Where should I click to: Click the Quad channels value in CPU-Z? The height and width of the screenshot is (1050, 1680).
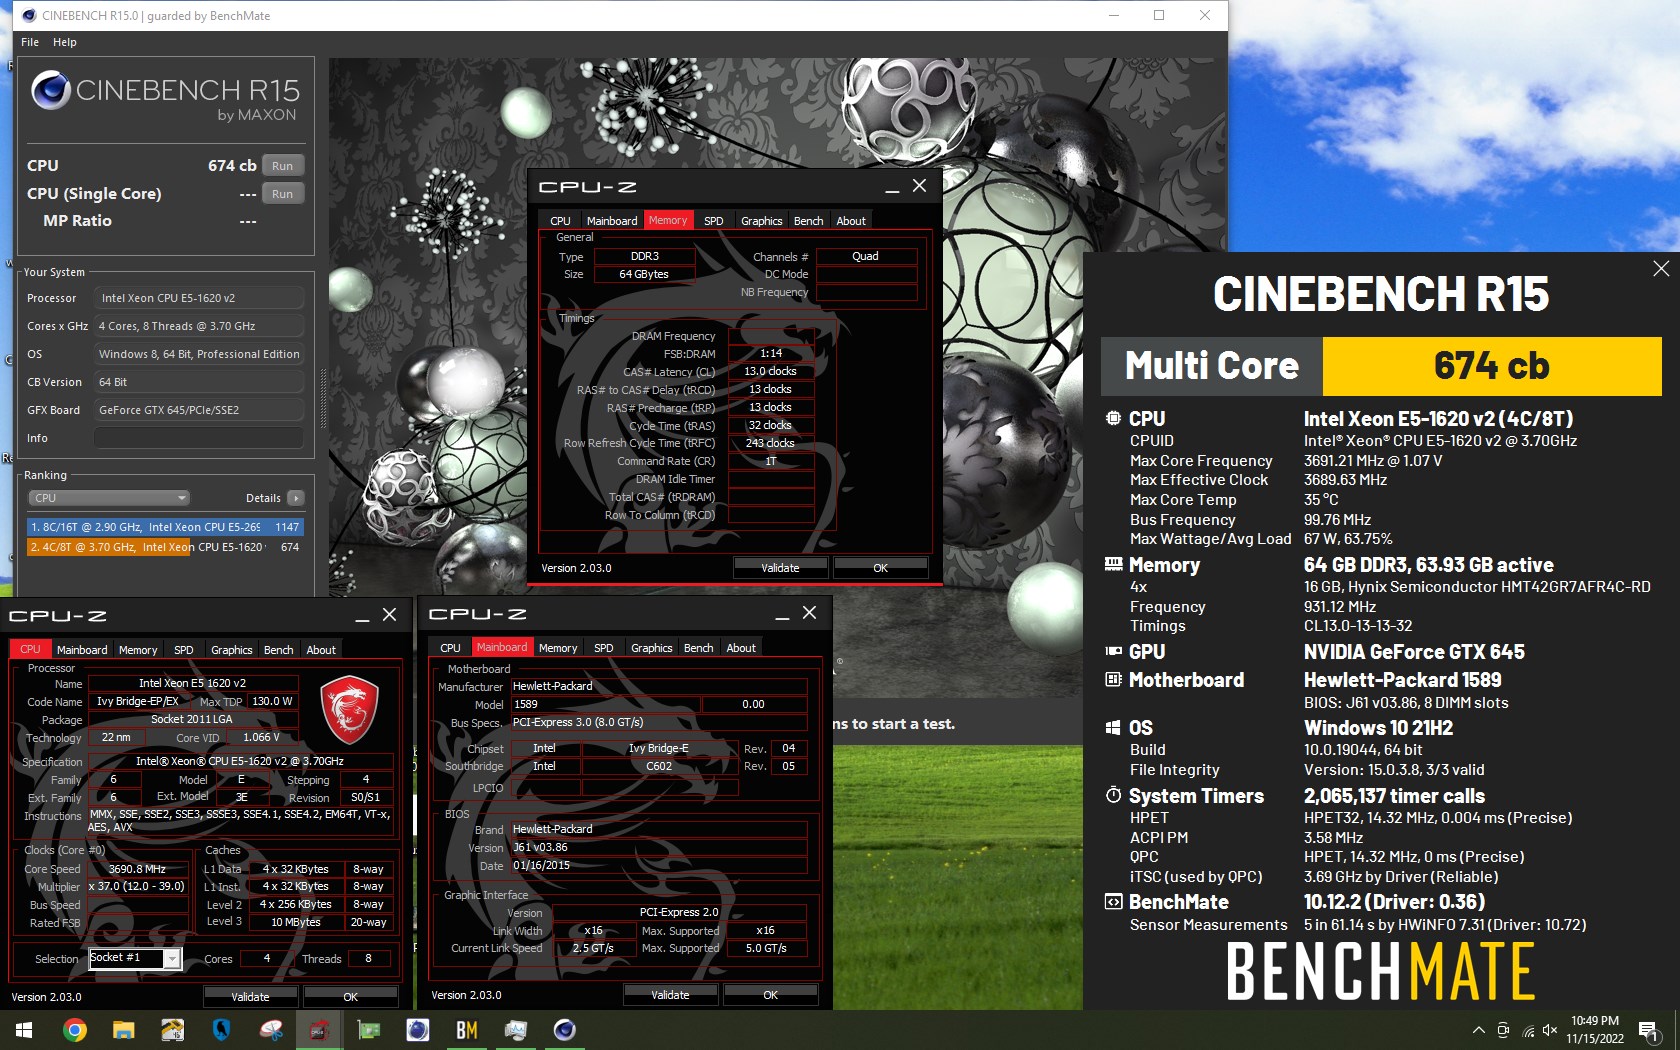(x=866, y=256)
